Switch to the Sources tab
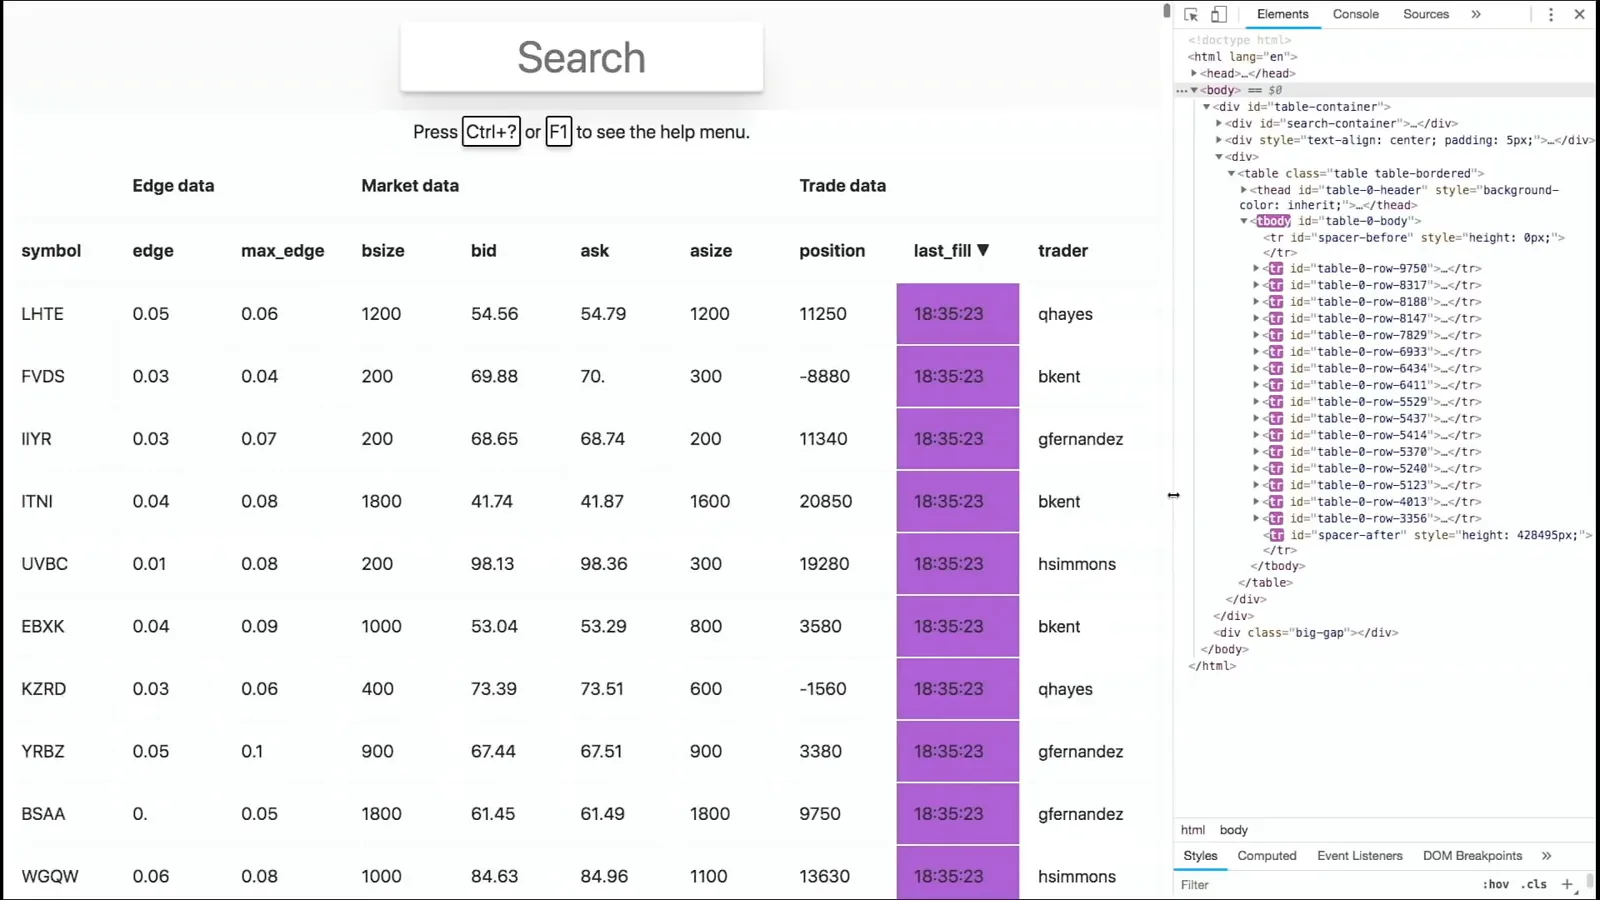The image size is (1600, 900). pos(1426,14)
